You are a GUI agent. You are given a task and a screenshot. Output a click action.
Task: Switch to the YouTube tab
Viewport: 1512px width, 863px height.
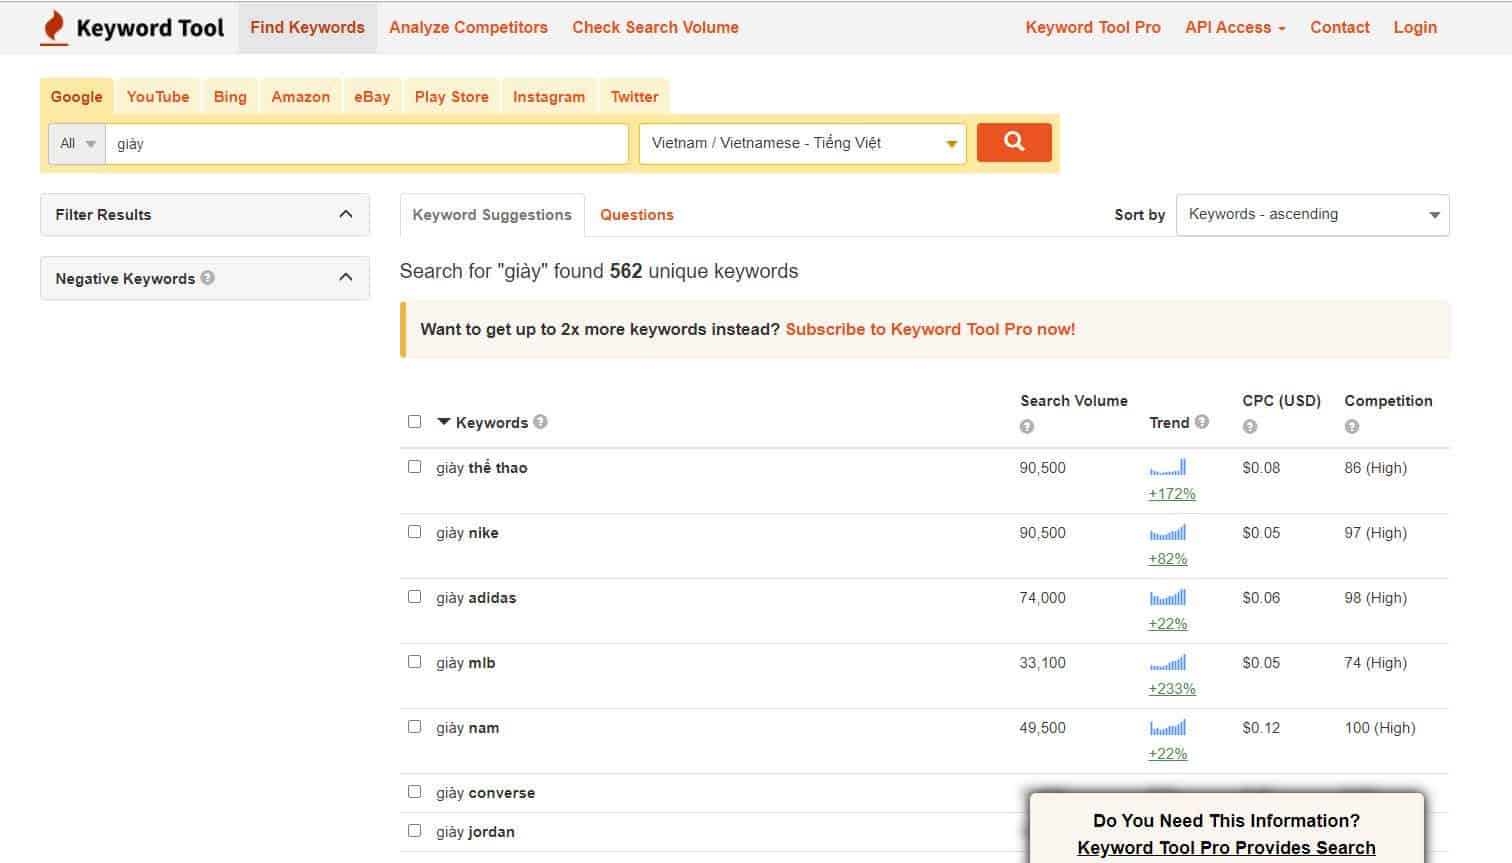coord(158,97)
